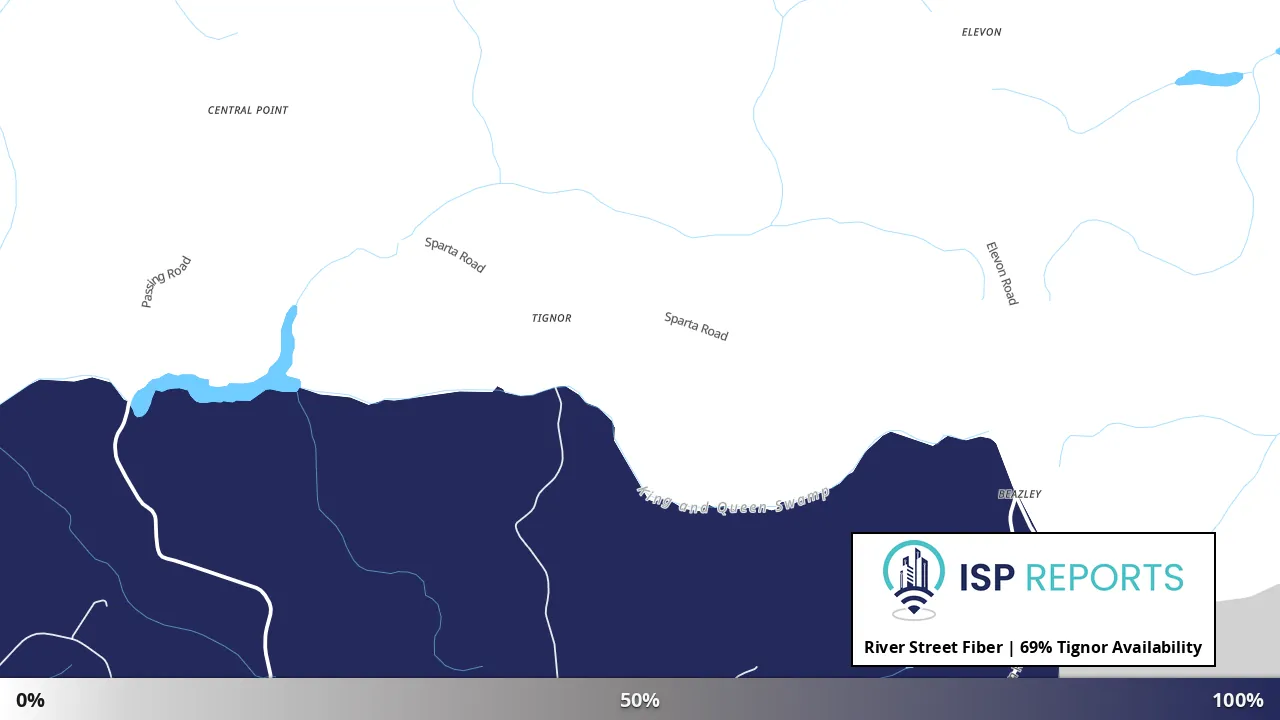Click the BEAZLEY place label

point(1020,494)
